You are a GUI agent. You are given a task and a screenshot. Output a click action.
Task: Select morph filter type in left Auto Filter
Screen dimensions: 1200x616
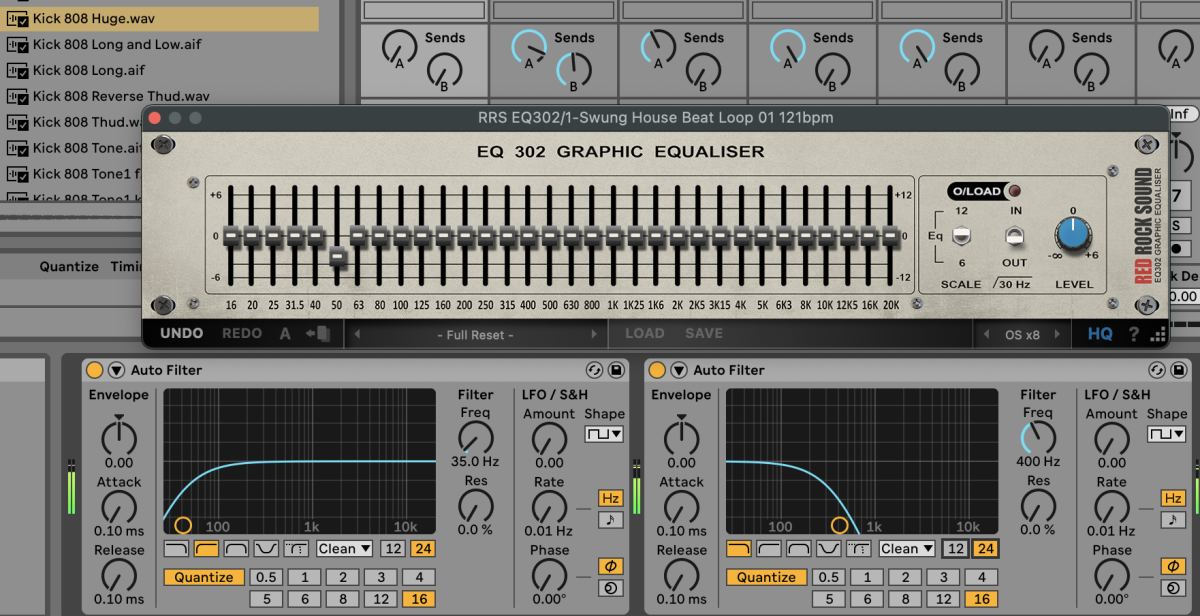[297, 548]
